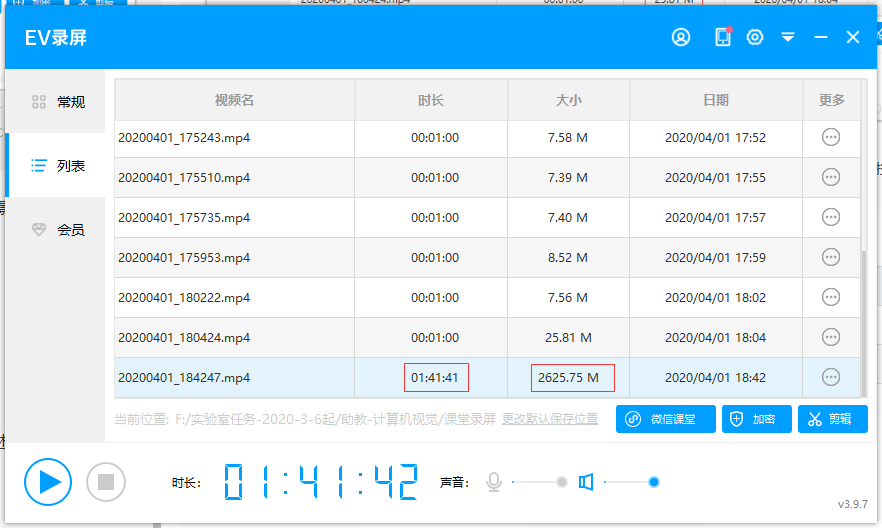Click the v3.9.7 version label
The width and height of the screenshot is (882, 528).
(x=853, y=504)
